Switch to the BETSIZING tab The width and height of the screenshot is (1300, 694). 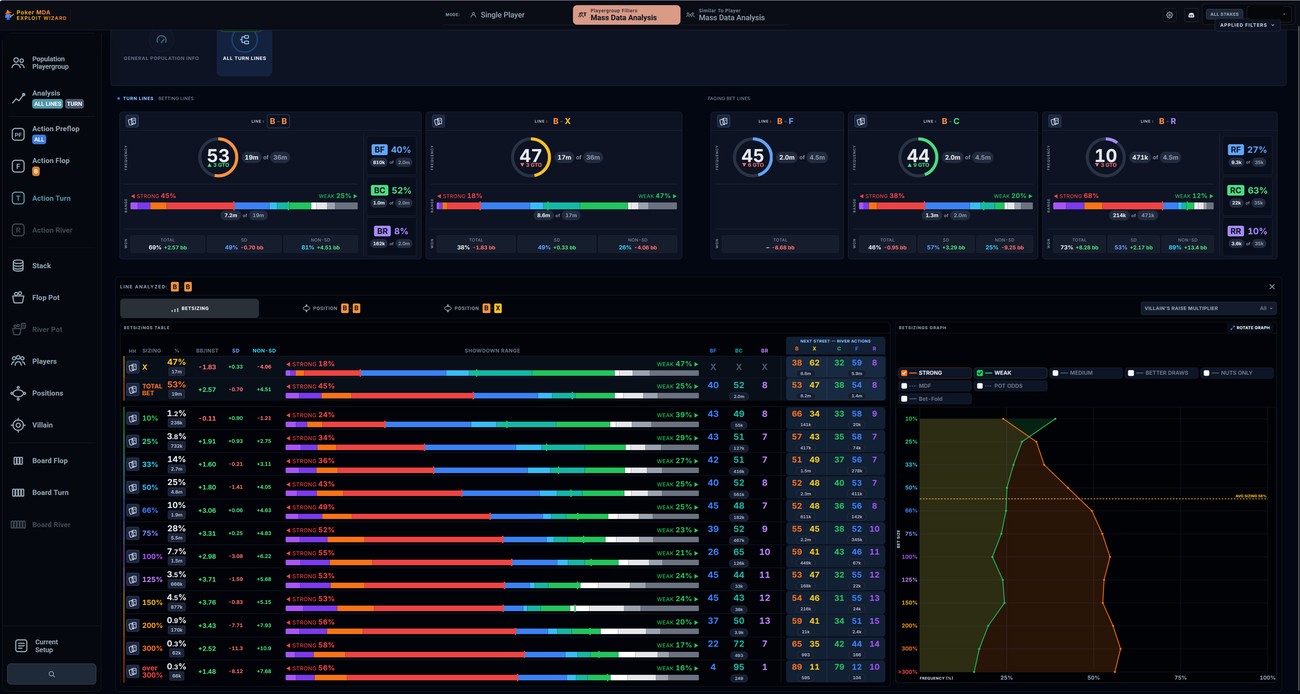tap(189, 308)
